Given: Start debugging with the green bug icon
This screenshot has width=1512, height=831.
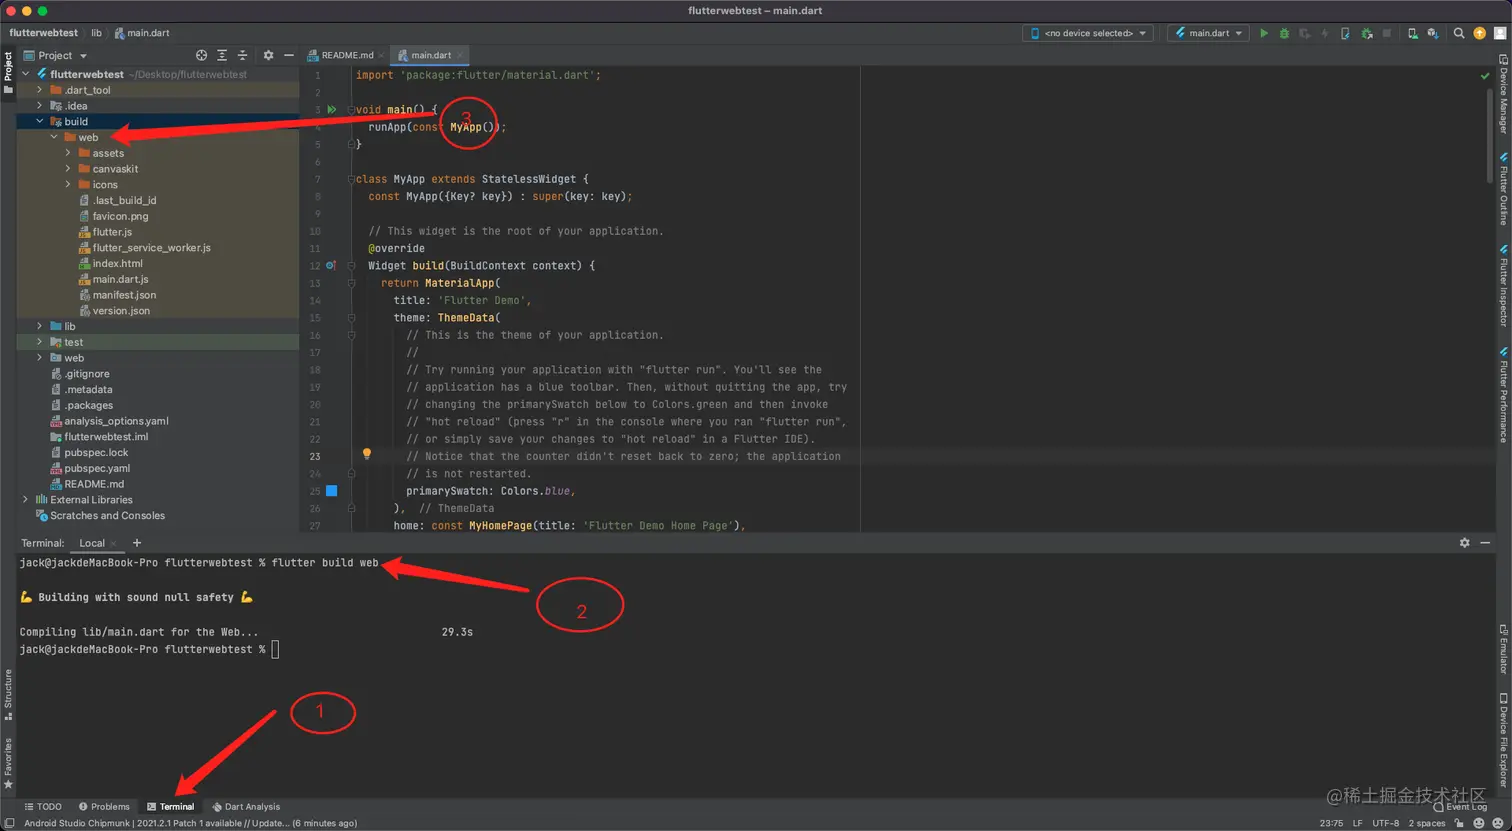Looking at the screenshot, I should [x=1284, y=33].
